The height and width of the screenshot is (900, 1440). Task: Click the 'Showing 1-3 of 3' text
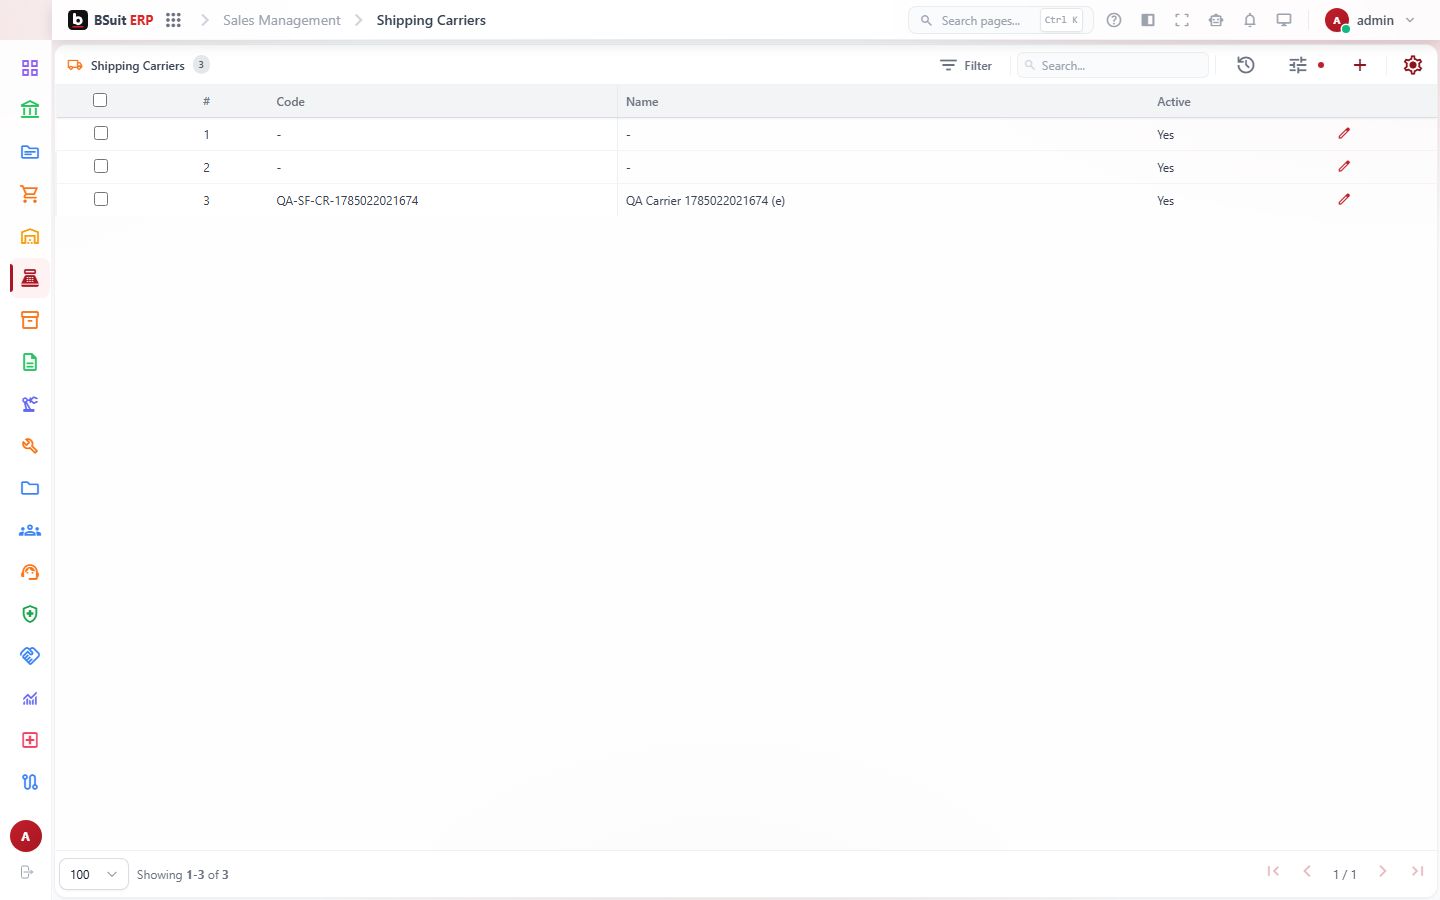click(183, 874)
